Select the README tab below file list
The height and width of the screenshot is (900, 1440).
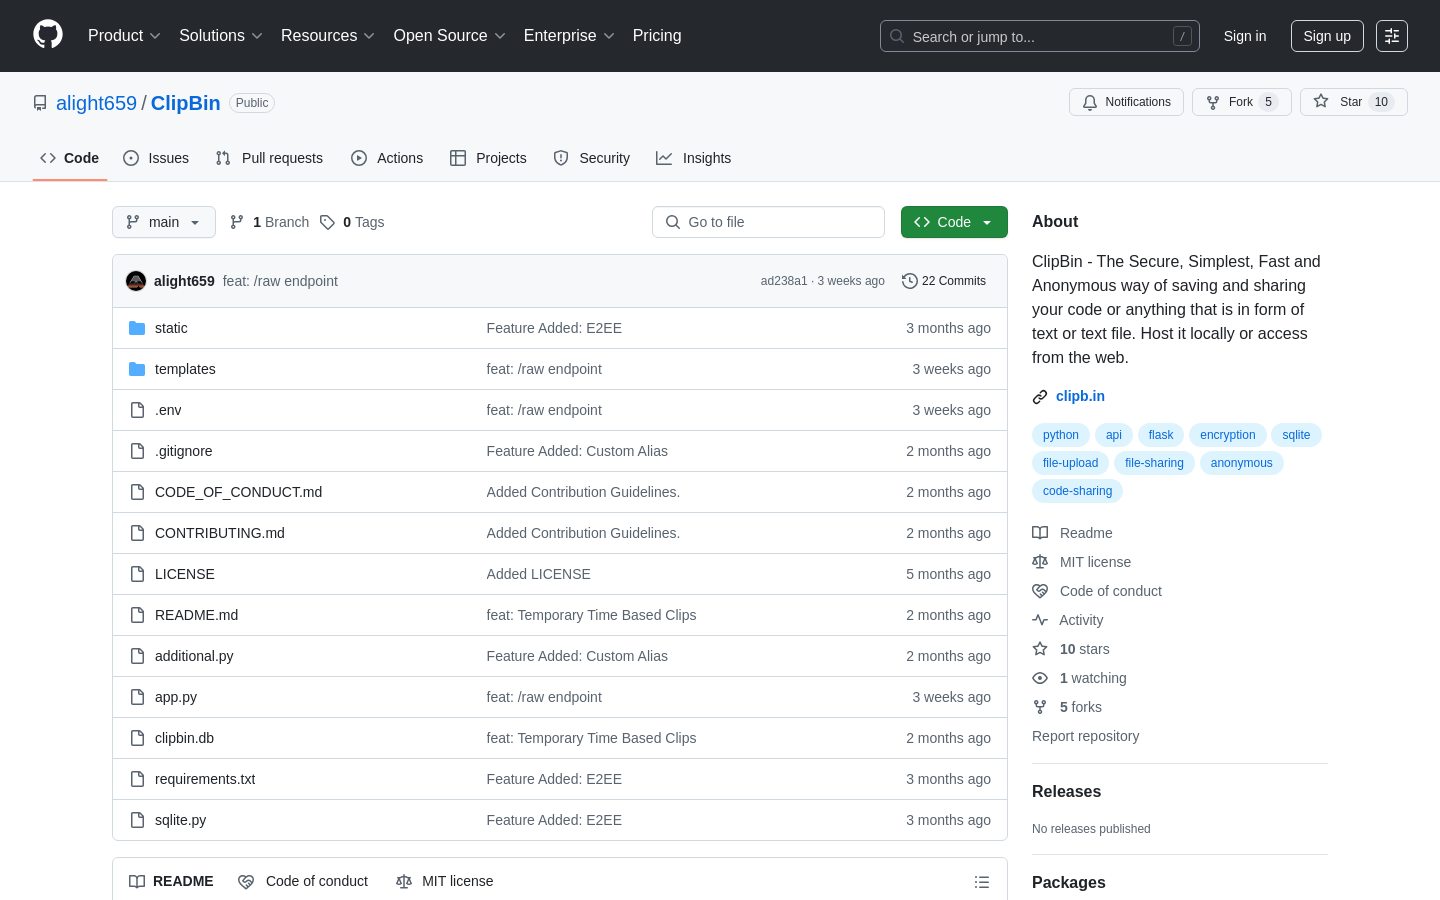[171, 881]
